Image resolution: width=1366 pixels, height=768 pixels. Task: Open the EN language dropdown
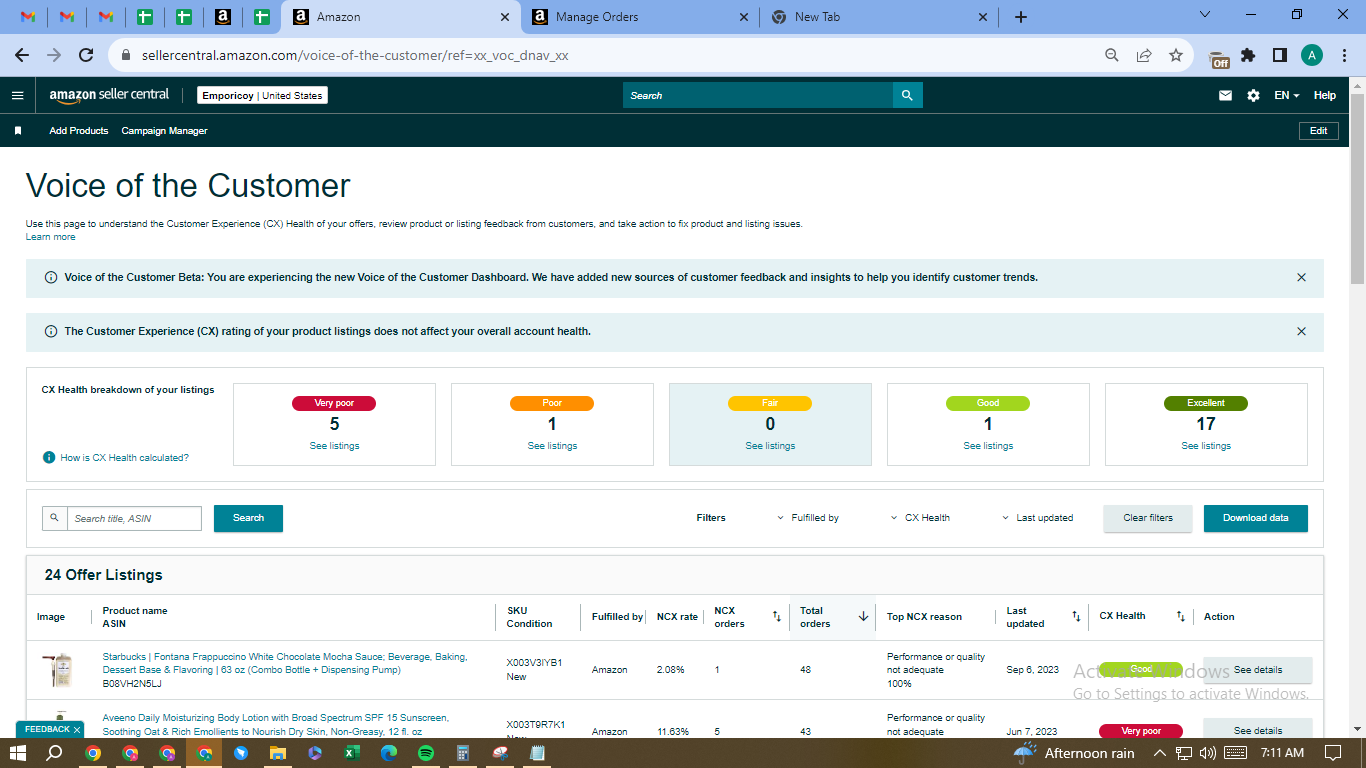[x=1287, y=96]
